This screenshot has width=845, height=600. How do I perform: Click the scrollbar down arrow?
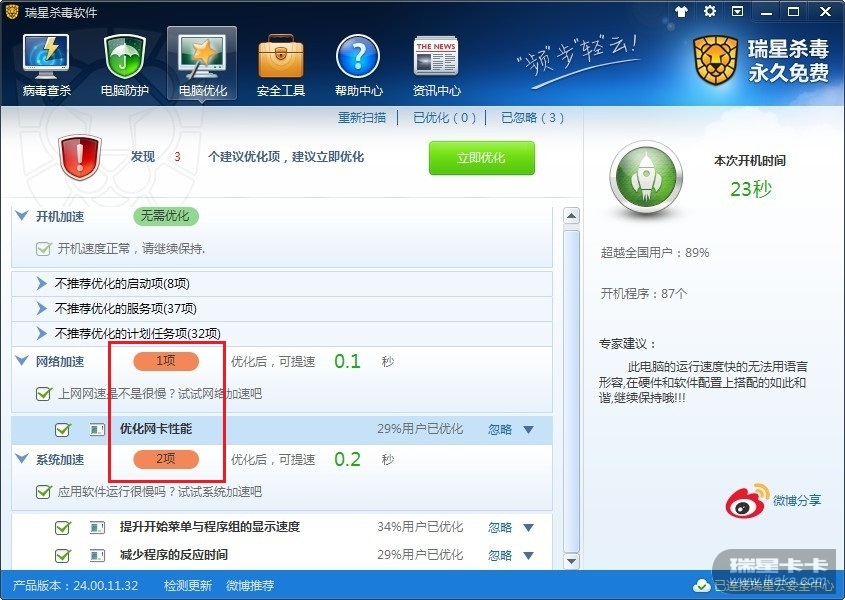(571, 561)
